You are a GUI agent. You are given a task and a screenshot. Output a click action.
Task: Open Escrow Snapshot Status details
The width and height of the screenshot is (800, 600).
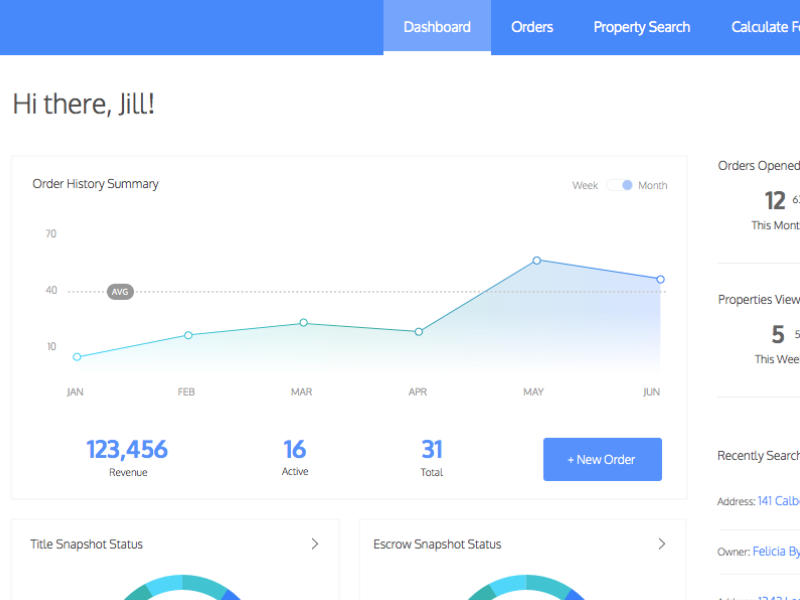tap(661, 544)
